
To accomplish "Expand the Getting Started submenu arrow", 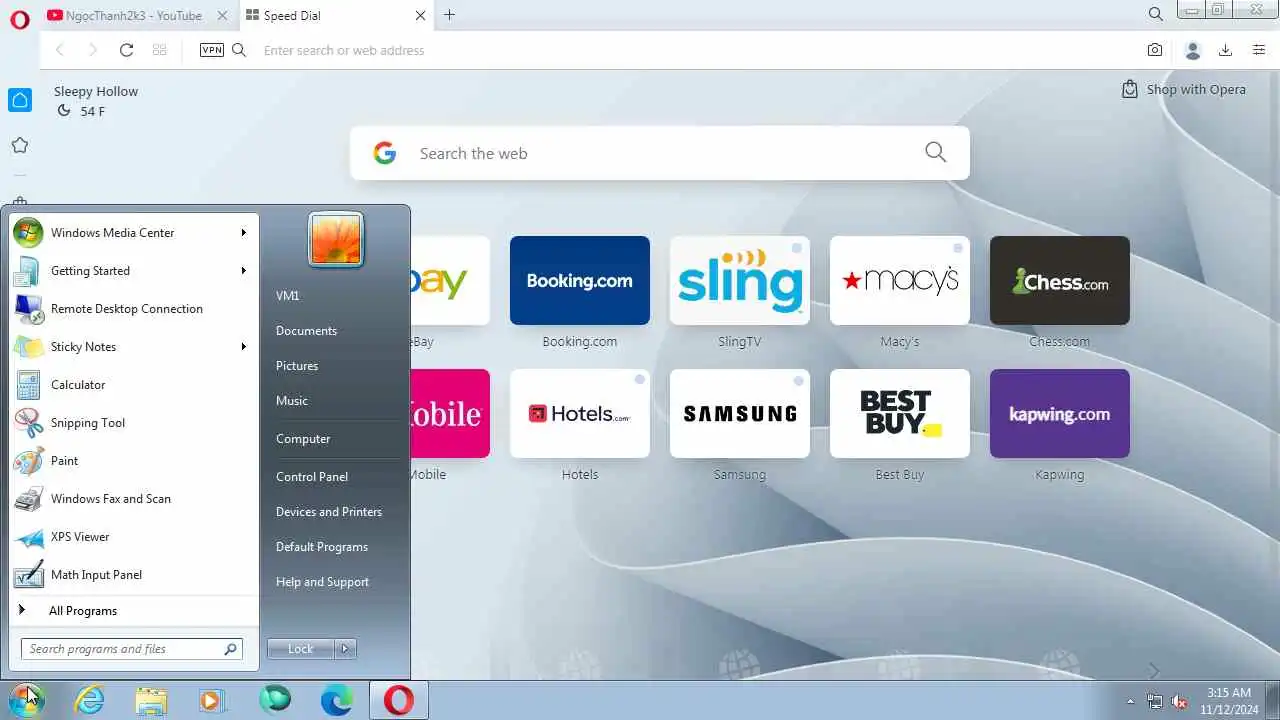I will point(243,270).
